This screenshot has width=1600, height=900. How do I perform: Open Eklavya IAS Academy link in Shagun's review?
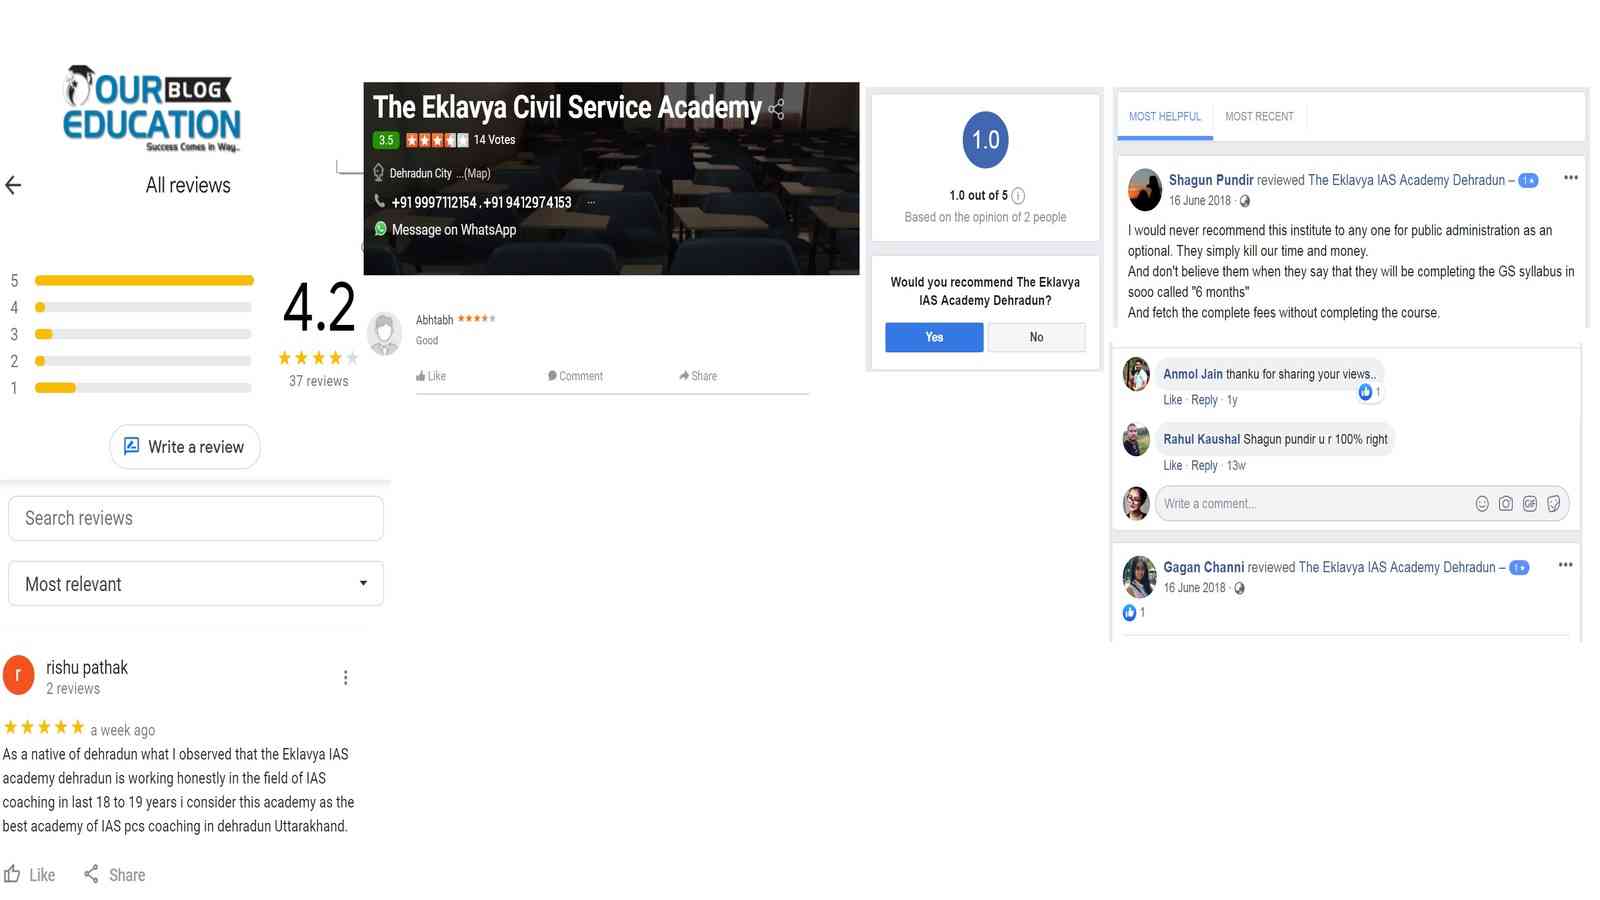(1406, 180)
